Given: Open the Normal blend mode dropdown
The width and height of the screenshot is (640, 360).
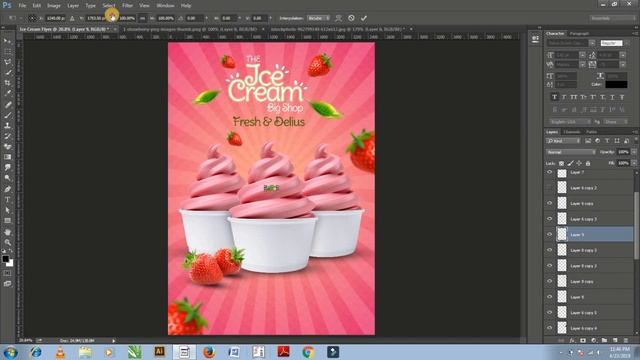Looking at the screenshot, I should (x=571, y=152).
